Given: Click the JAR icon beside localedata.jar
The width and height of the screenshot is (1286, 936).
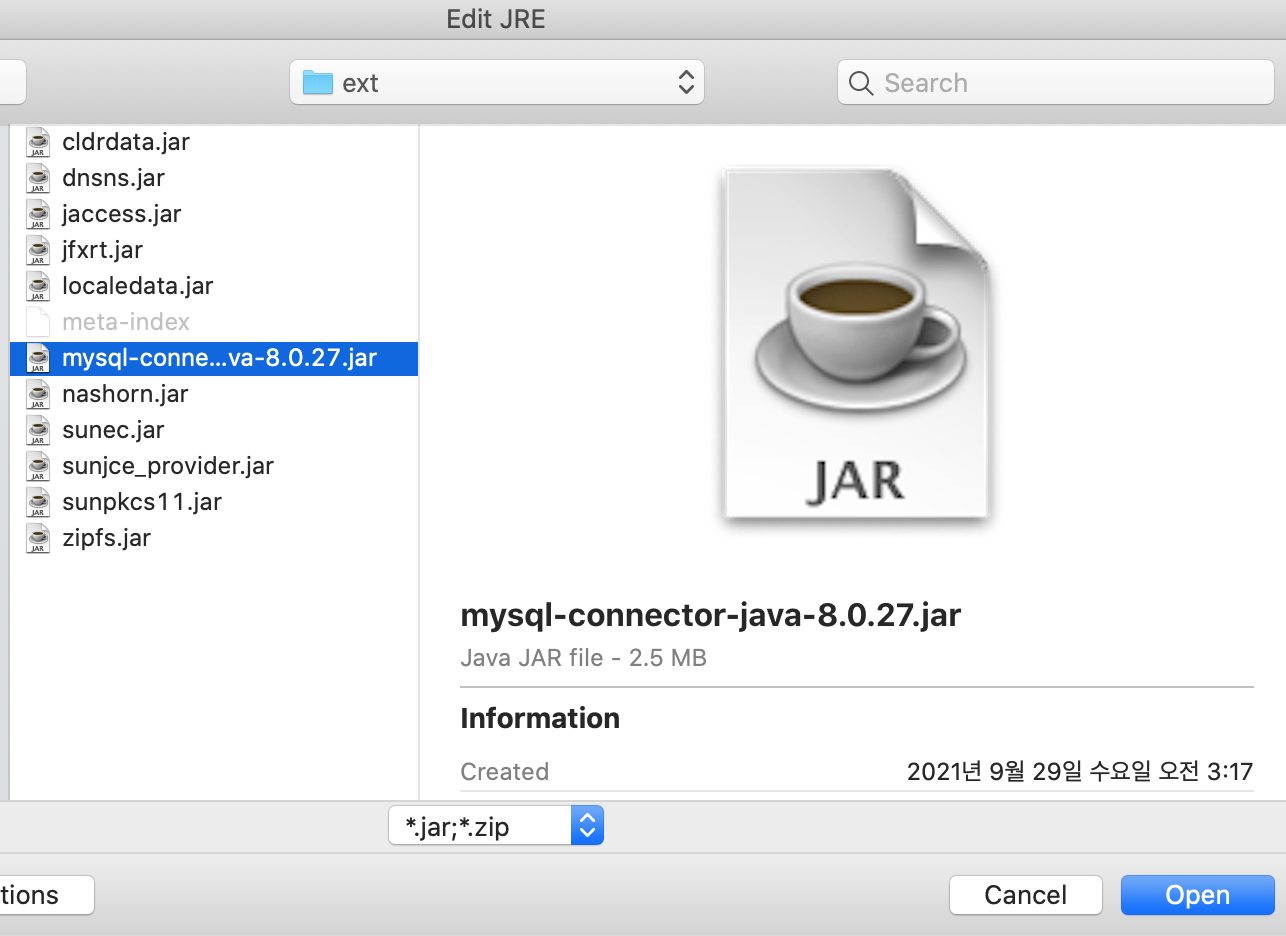Looking at the screenshot, I should tap(37, 286).
